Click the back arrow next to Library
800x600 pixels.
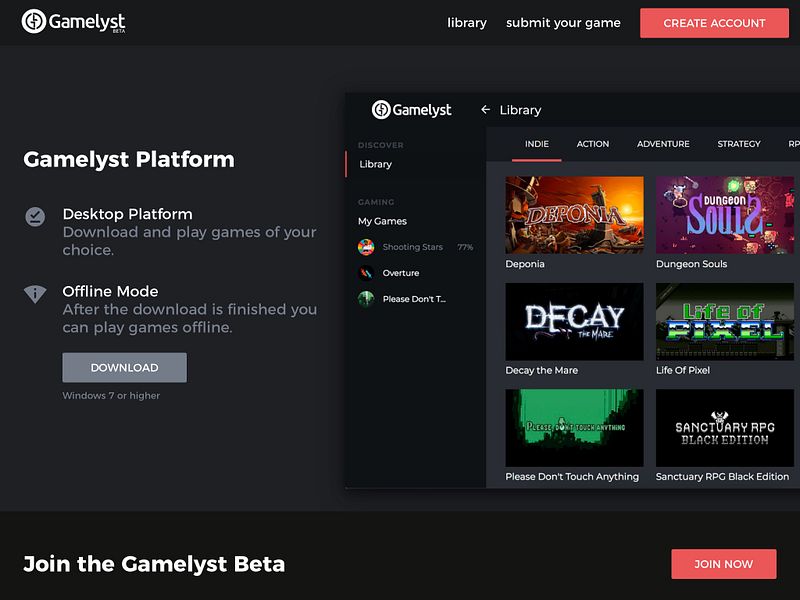pos(487,110)
